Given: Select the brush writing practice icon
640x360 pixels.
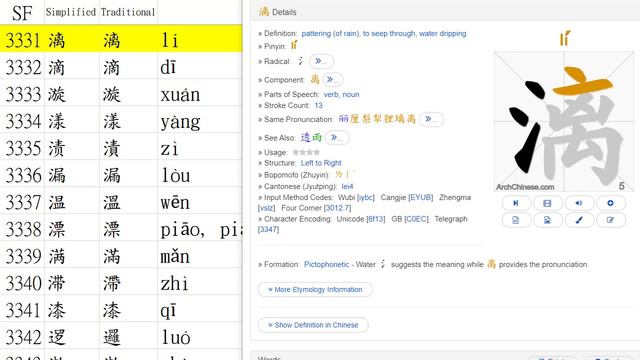Looking at the screenshot, I should [x=579, y=220].
